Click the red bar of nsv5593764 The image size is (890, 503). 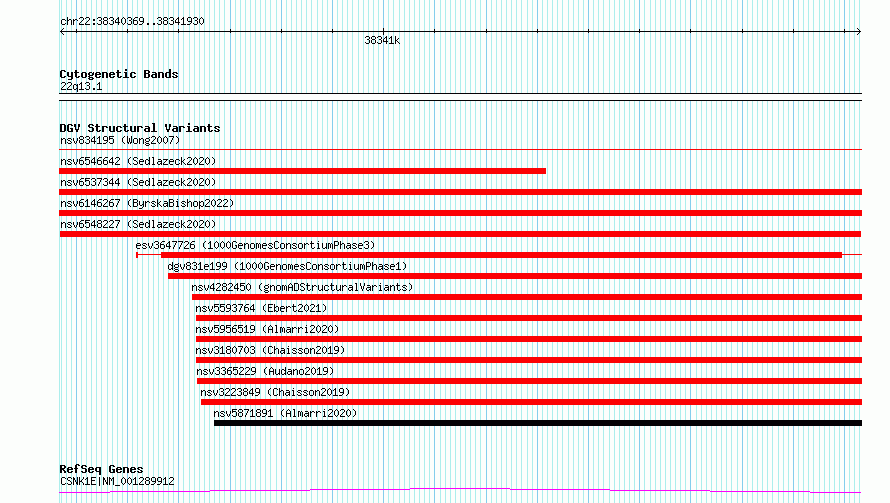[529, 318]
